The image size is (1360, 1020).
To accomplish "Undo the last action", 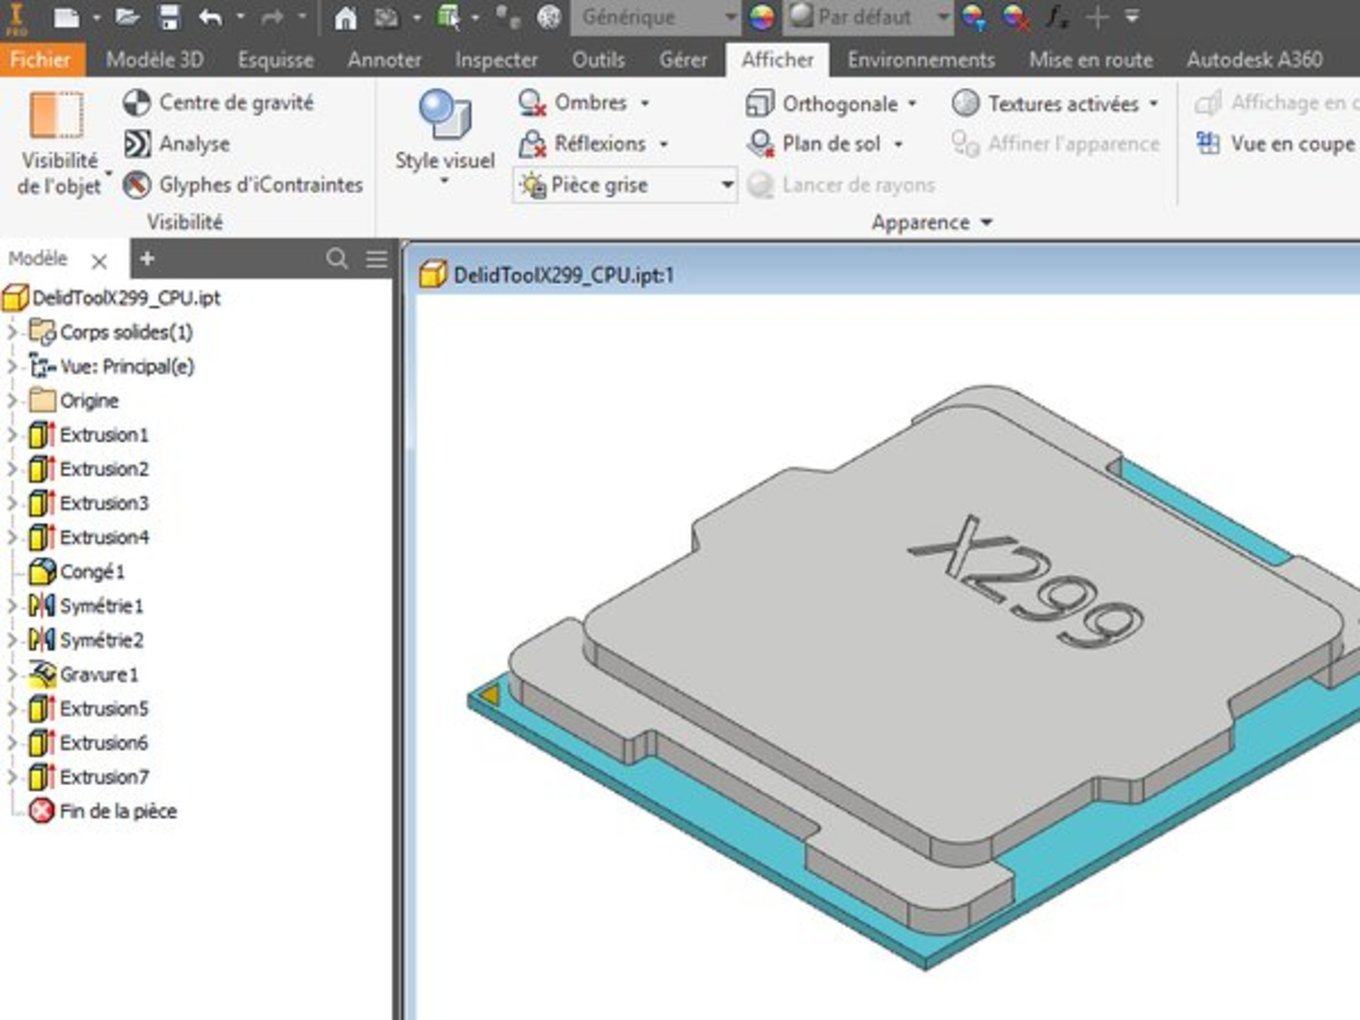I will 210,17.
